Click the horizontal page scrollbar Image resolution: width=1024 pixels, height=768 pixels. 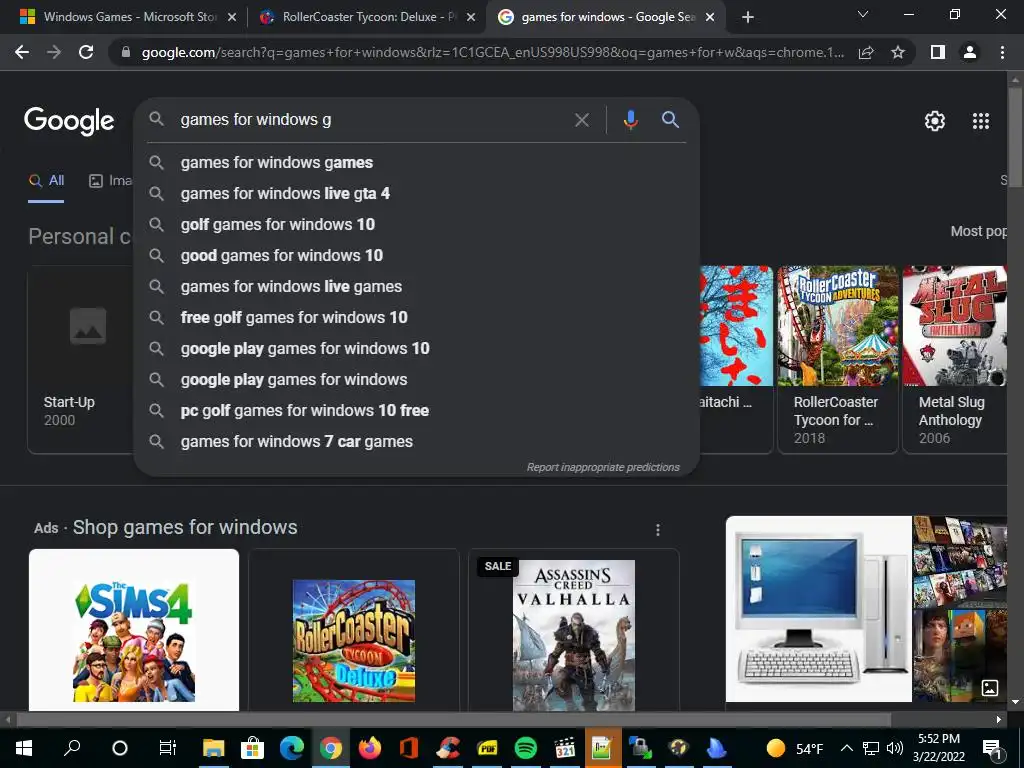453,719
